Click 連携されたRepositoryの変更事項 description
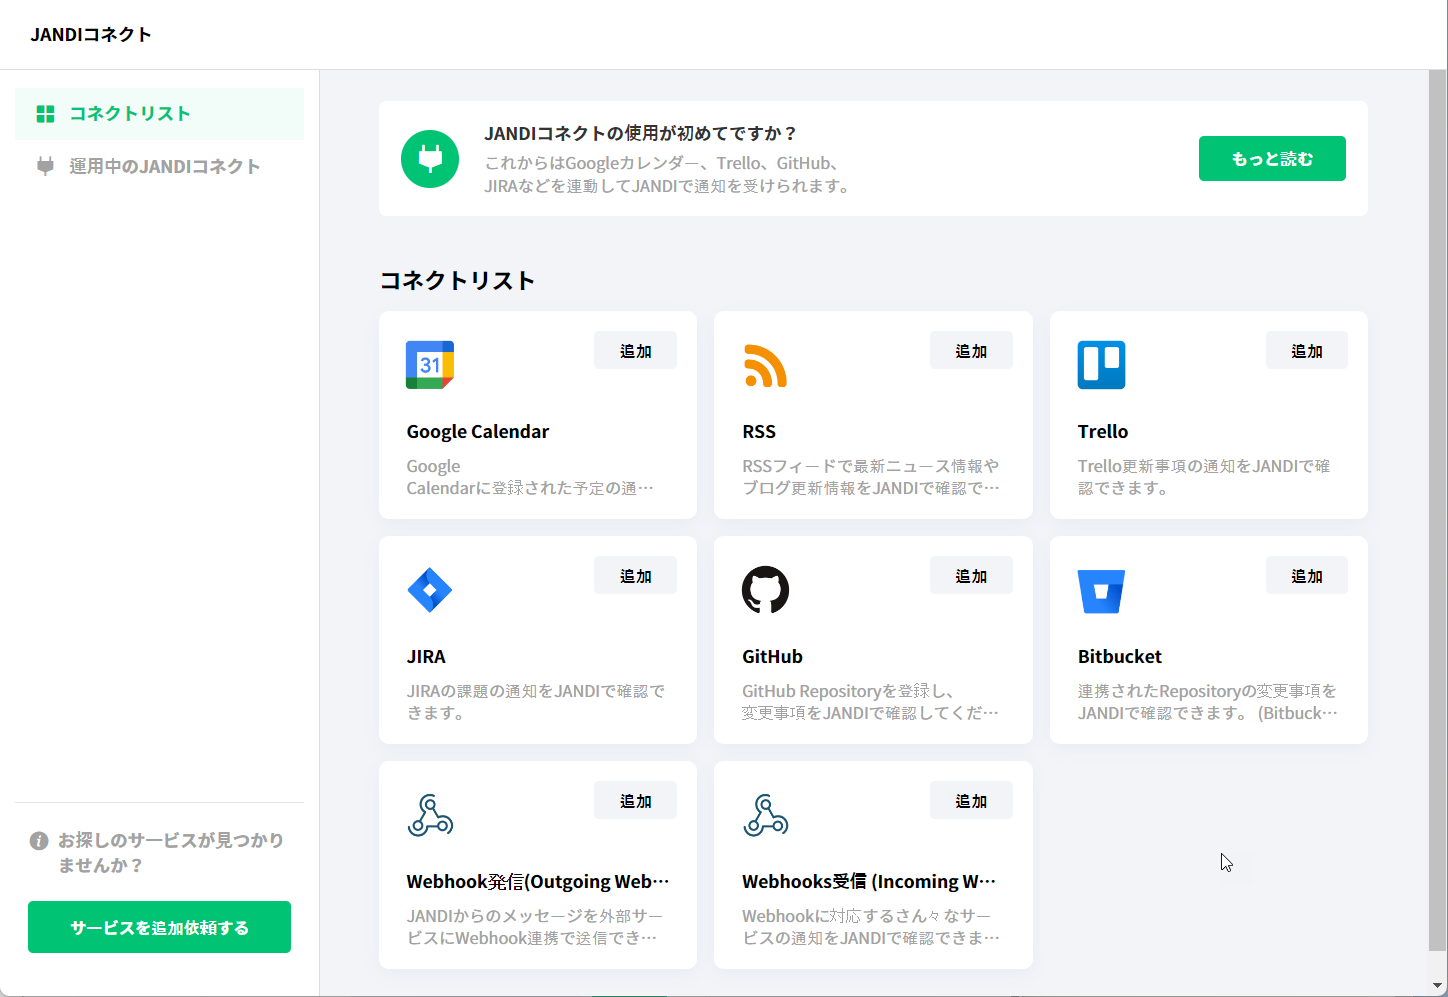Viewport: 1448px width, 997px height. [x=1207, y=702]
